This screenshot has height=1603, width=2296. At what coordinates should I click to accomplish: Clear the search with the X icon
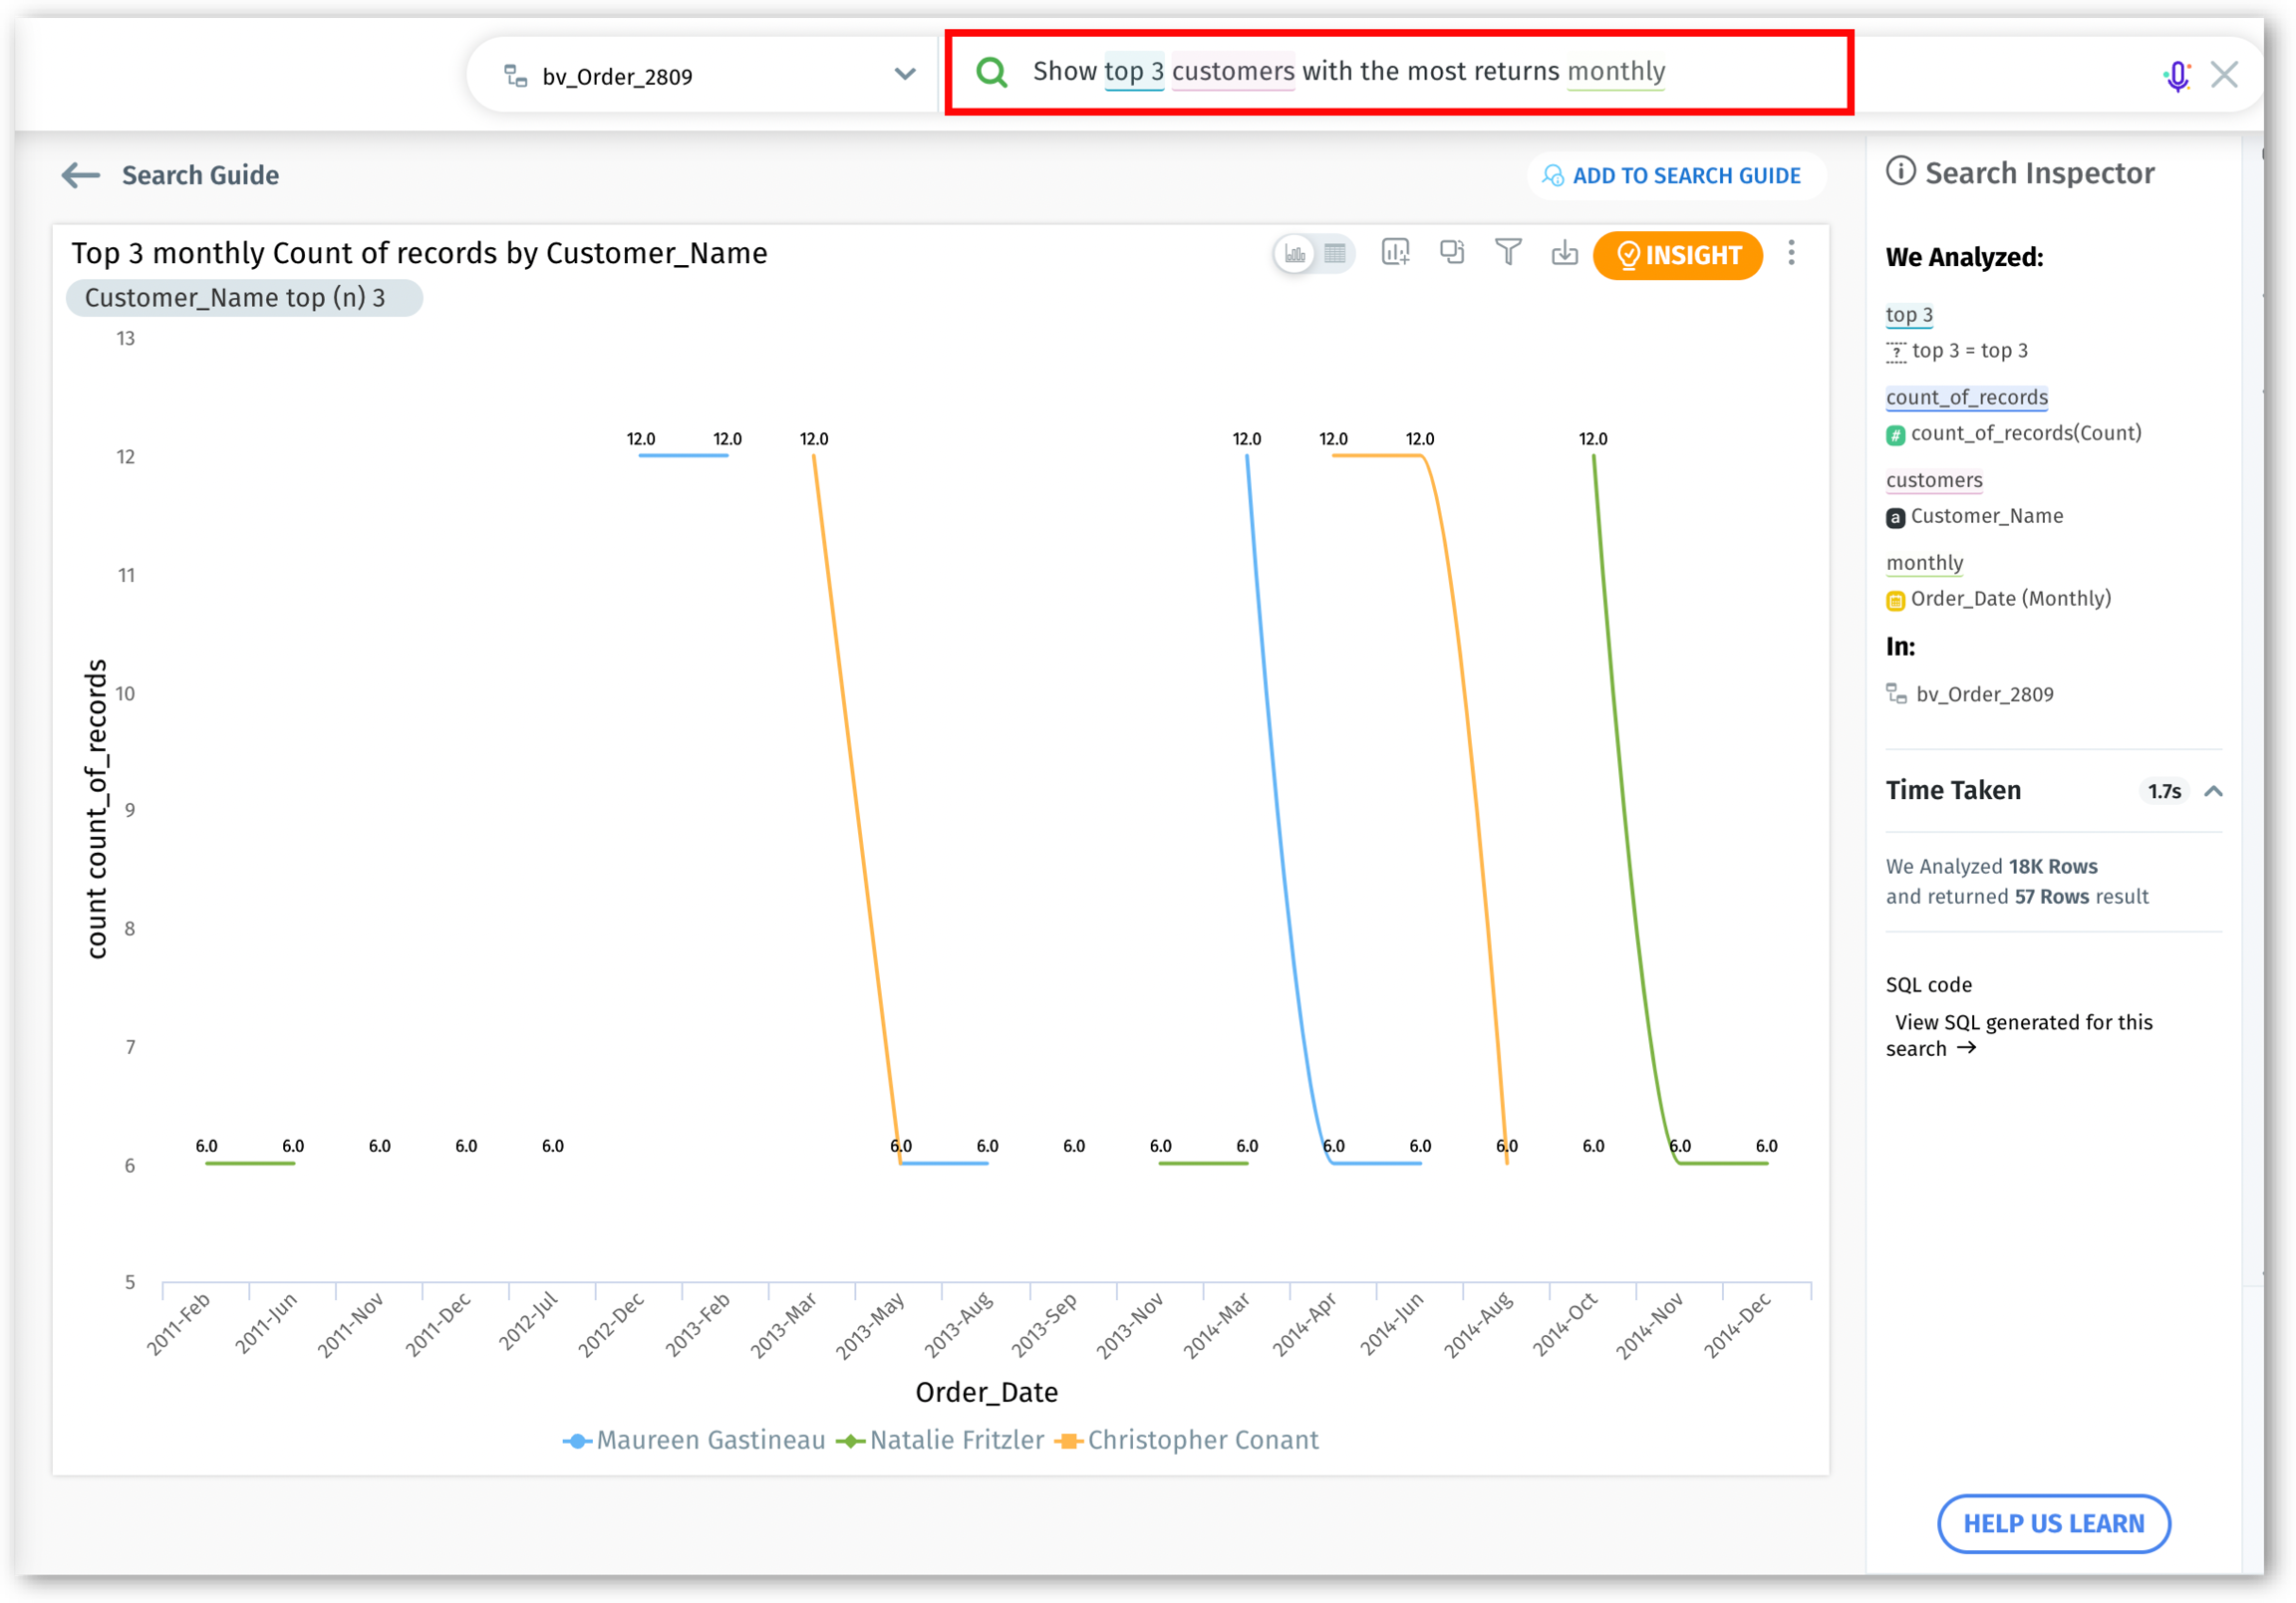pos(2224,75)
